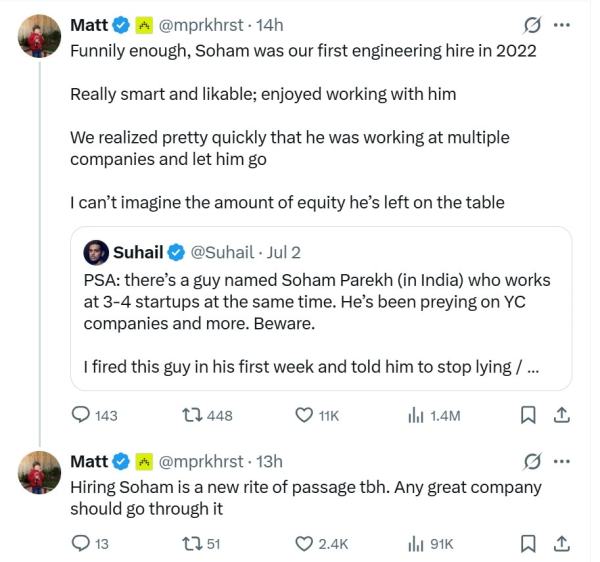Open the quoted Suhail tweet
The image size is (600, 562).
pyautogui.click(x=321, y=308)
